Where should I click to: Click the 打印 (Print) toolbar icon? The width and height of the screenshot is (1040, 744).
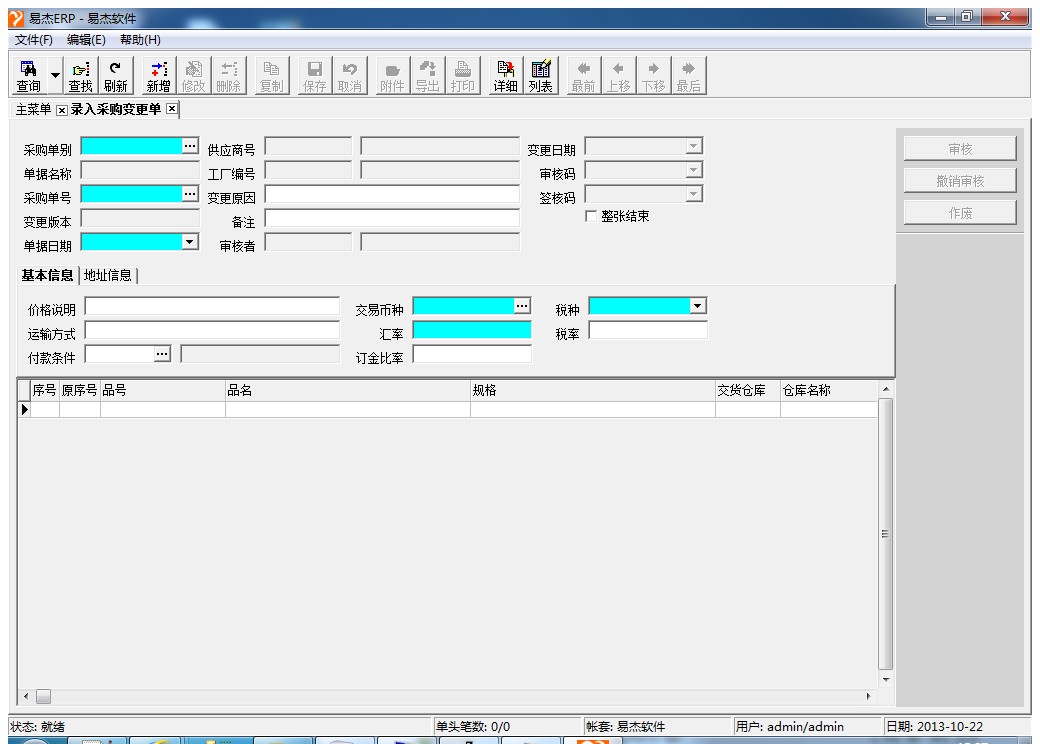point(462,76)
